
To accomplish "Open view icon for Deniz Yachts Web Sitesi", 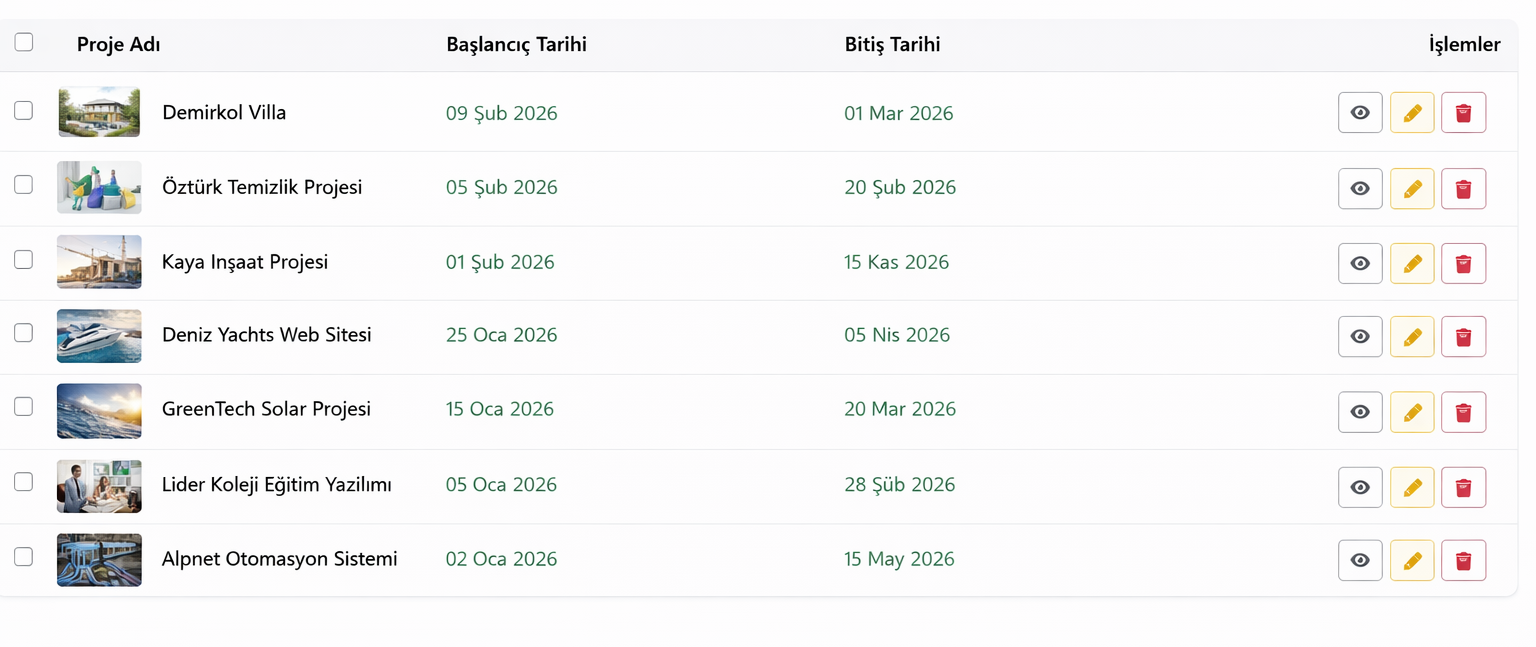I will point(1360,336).
